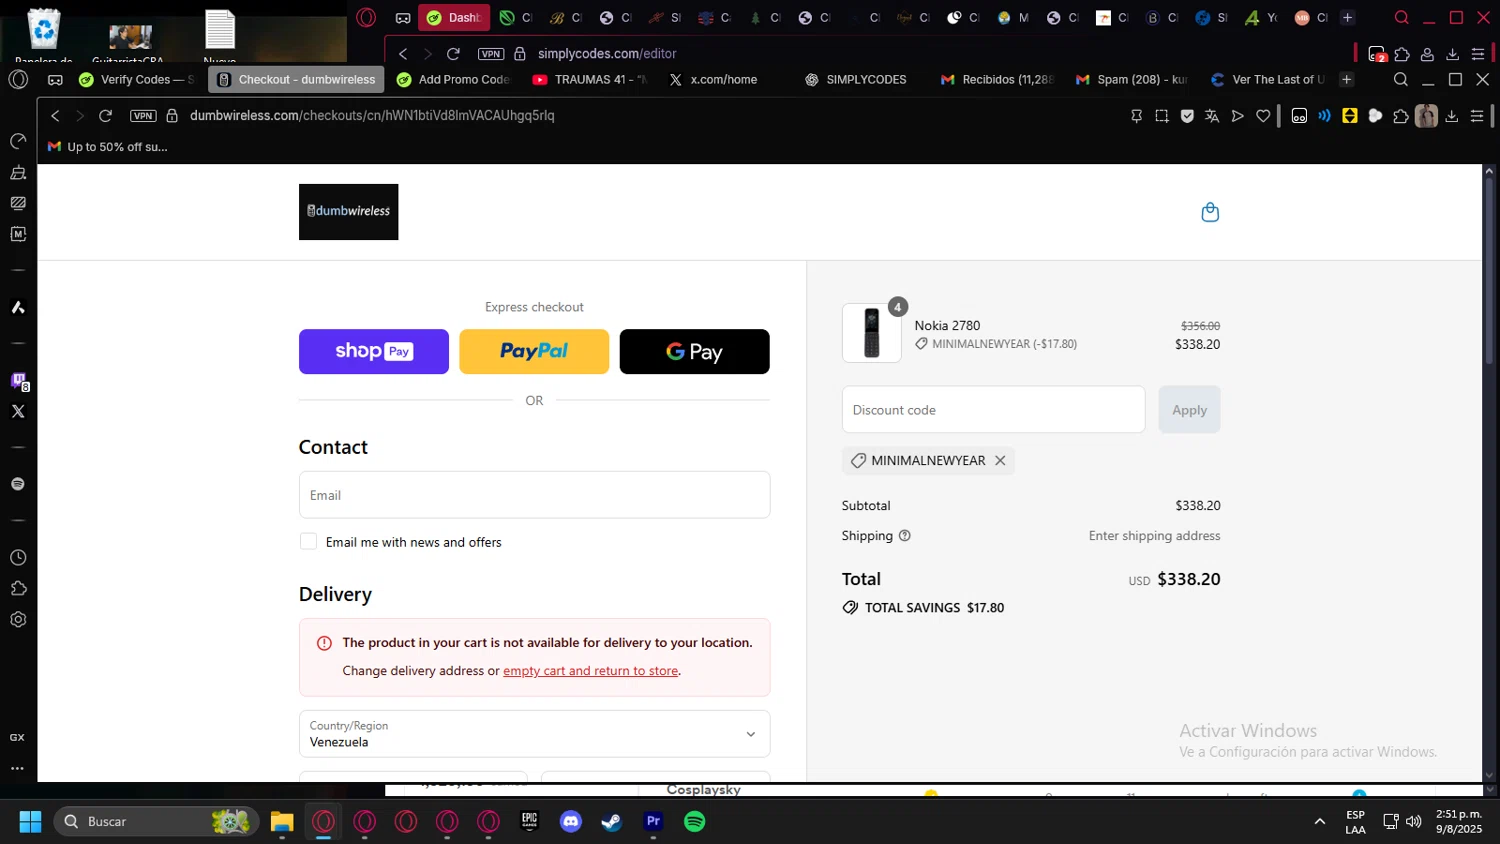Open the cart bag icon
Viewport: 1500px width, 844px height.
(x=1210, y=212)
